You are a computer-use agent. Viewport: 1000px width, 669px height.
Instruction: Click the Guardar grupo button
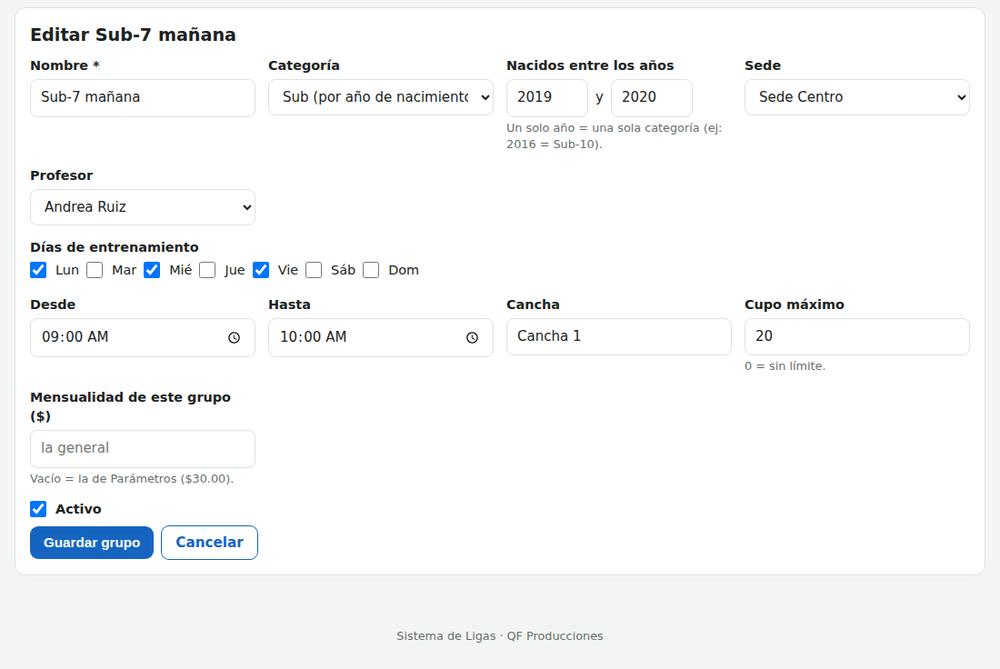[92, 542]
